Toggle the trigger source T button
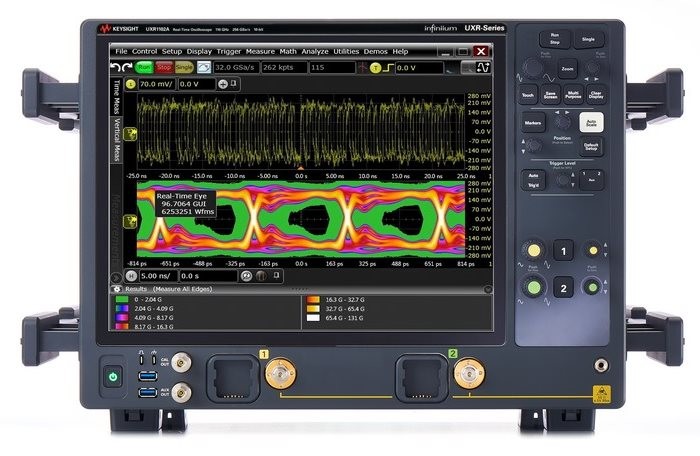 point(376,67)
